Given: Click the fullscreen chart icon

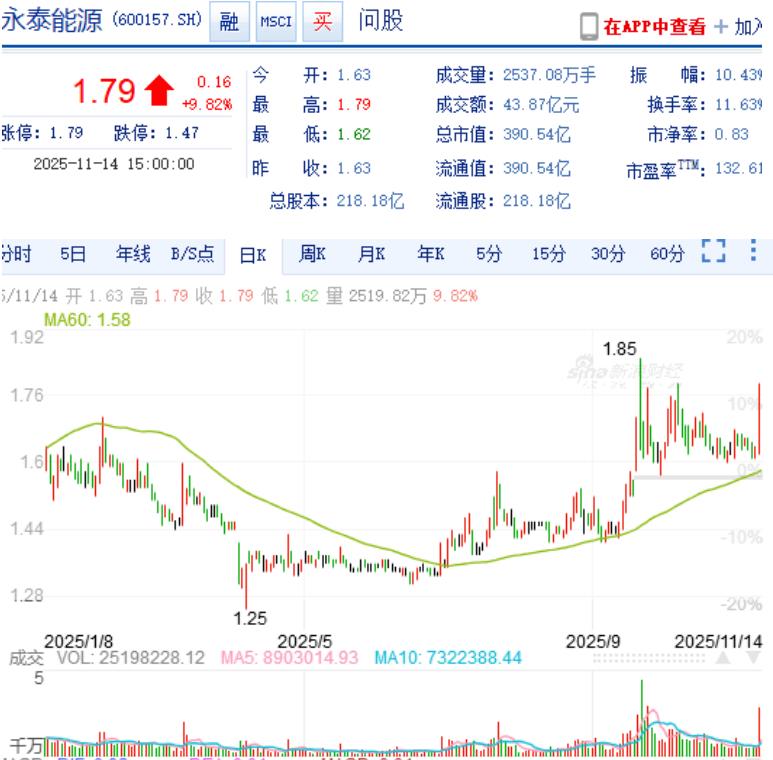Looking at the screenshot, I should click(713, 251).
